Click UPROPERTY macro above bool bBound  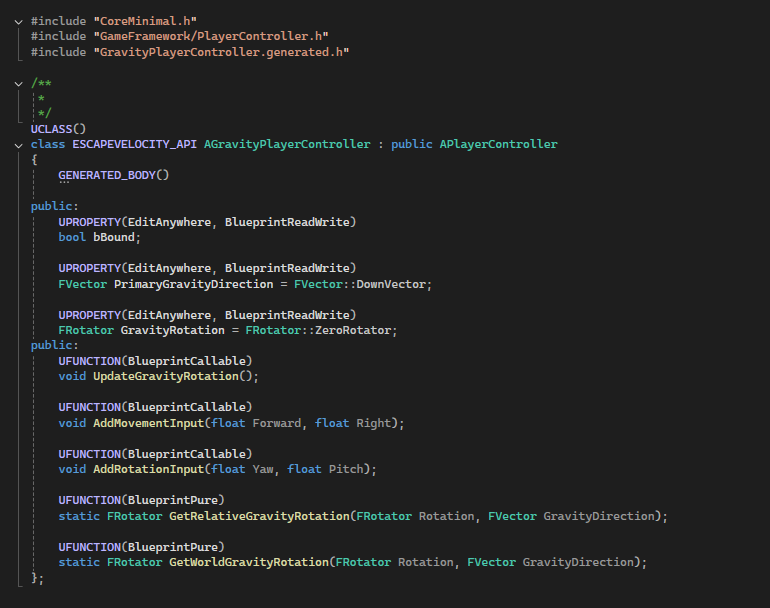pyautogui.click(x=89, y=222)
